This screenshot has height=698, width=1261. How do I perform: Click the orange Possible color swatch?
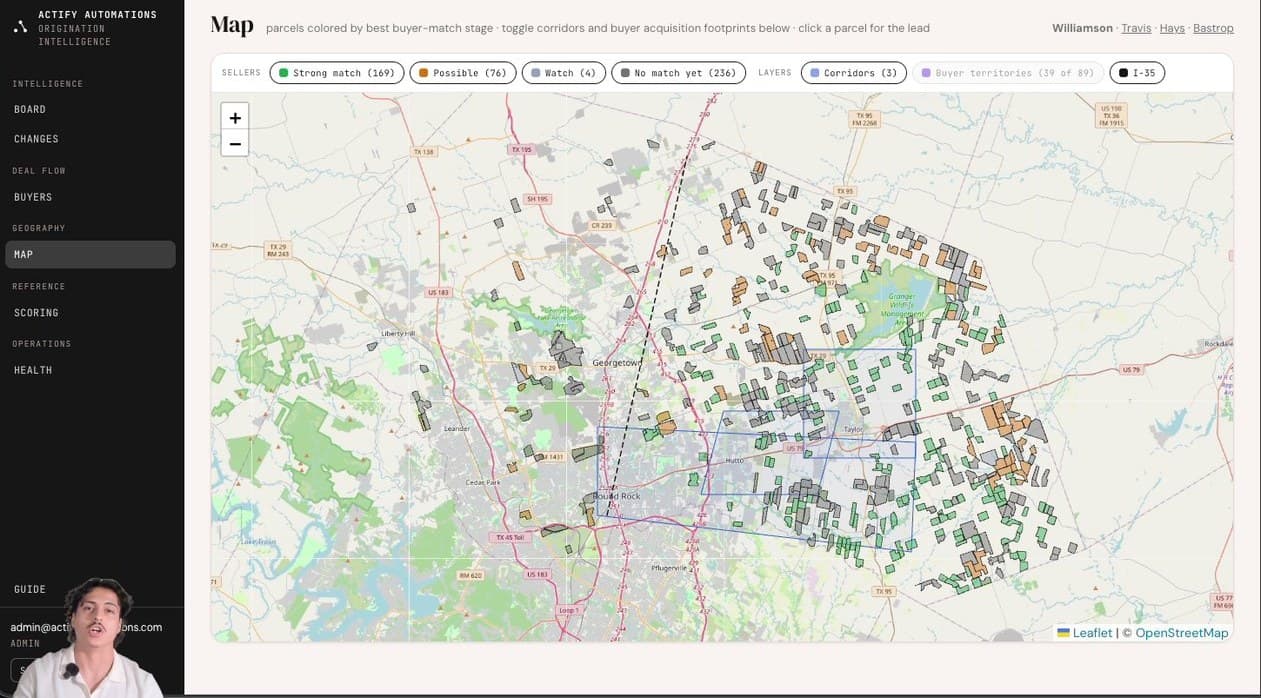click(x=424, y=73)
